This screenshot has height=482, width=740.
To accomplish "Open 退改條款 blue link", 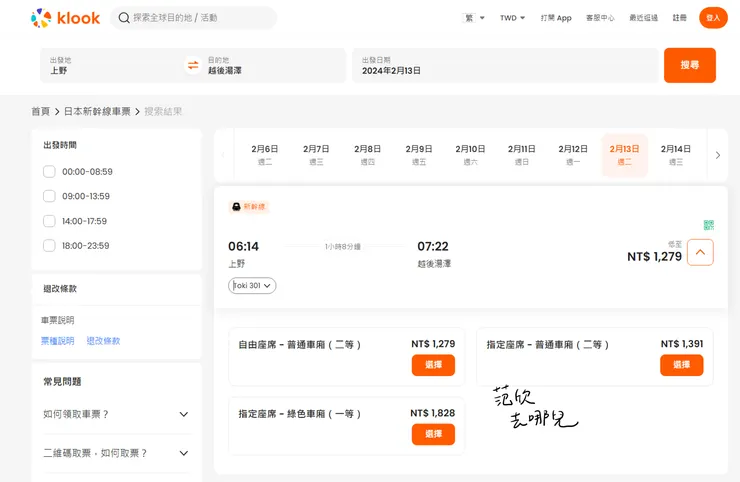I will [103, 341].
